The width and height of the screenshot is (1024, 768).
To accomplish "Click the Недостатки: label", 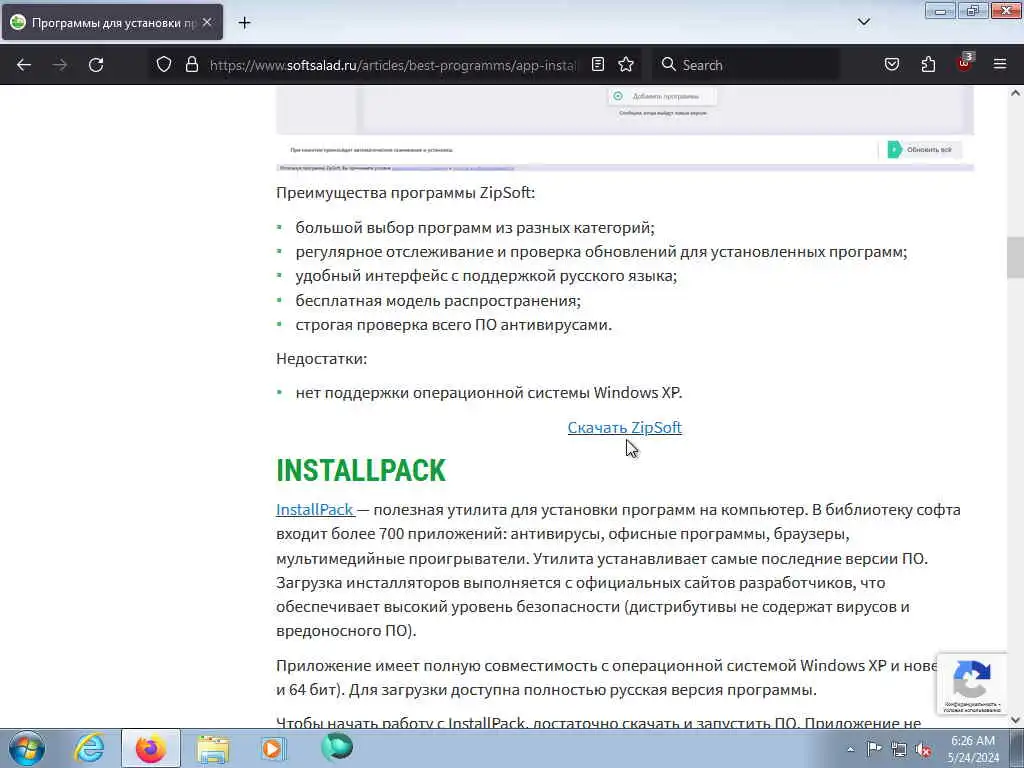I will coord(321,359).
